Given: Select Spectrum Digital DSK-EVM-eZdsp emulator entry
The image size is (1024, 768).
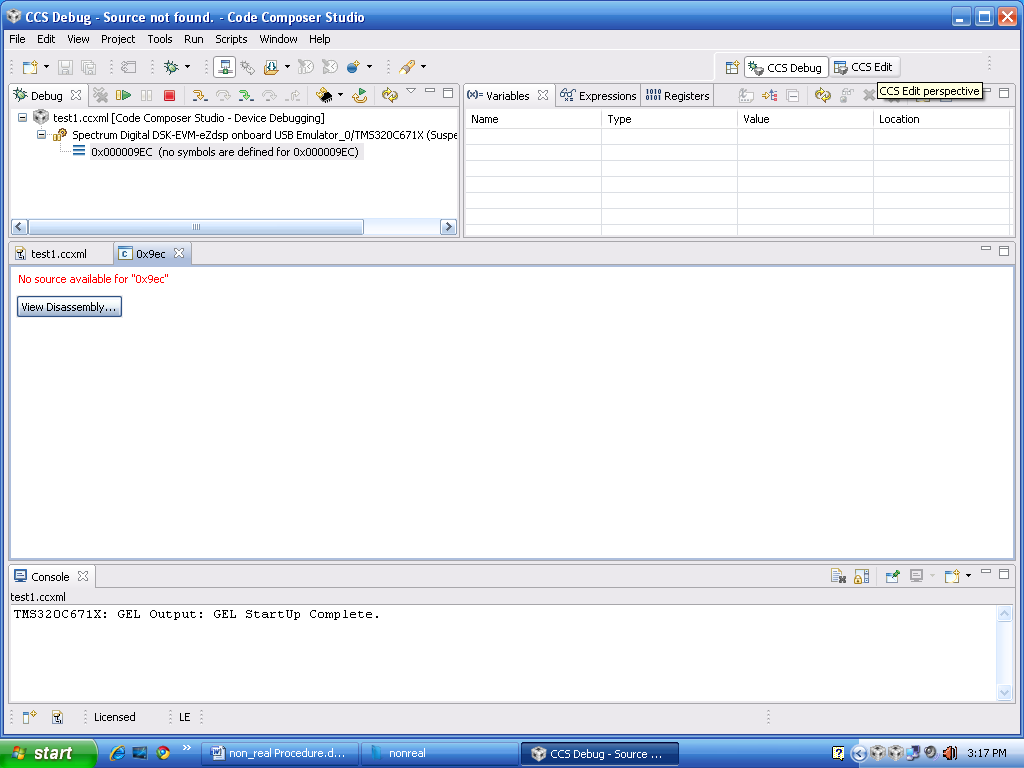Looking at the screenshot, I should (264, 135).
